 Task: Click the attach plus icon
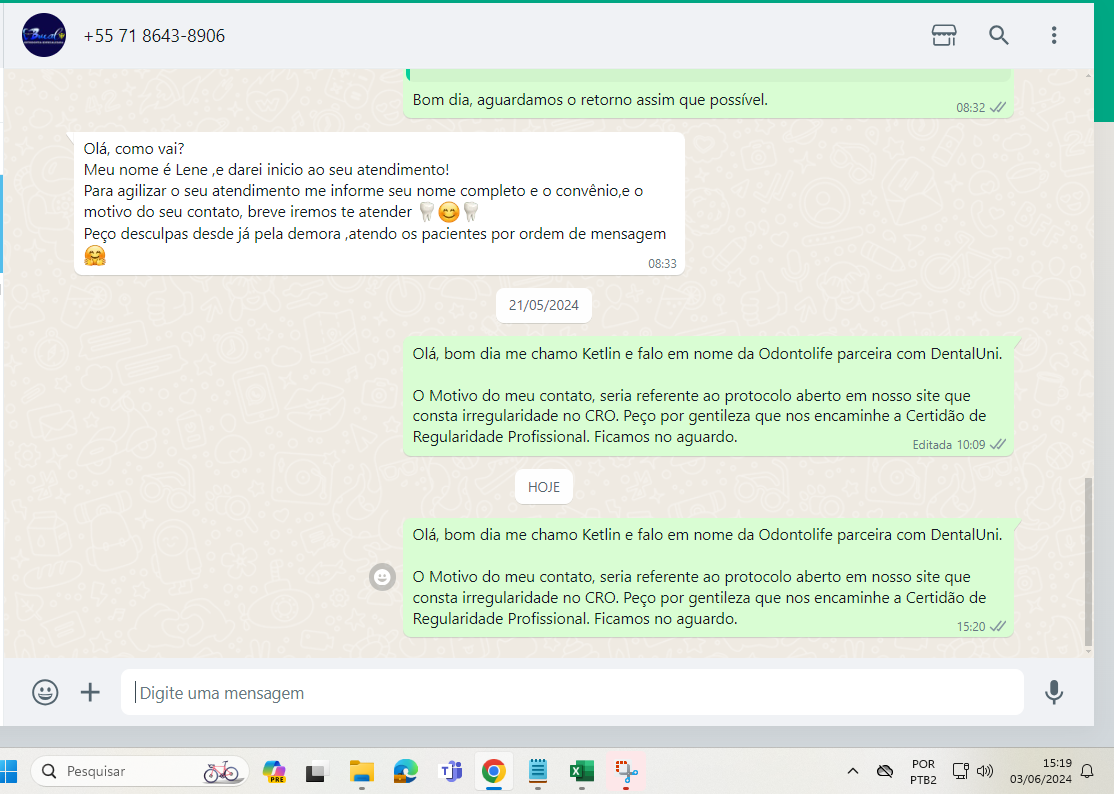point(90,692)
